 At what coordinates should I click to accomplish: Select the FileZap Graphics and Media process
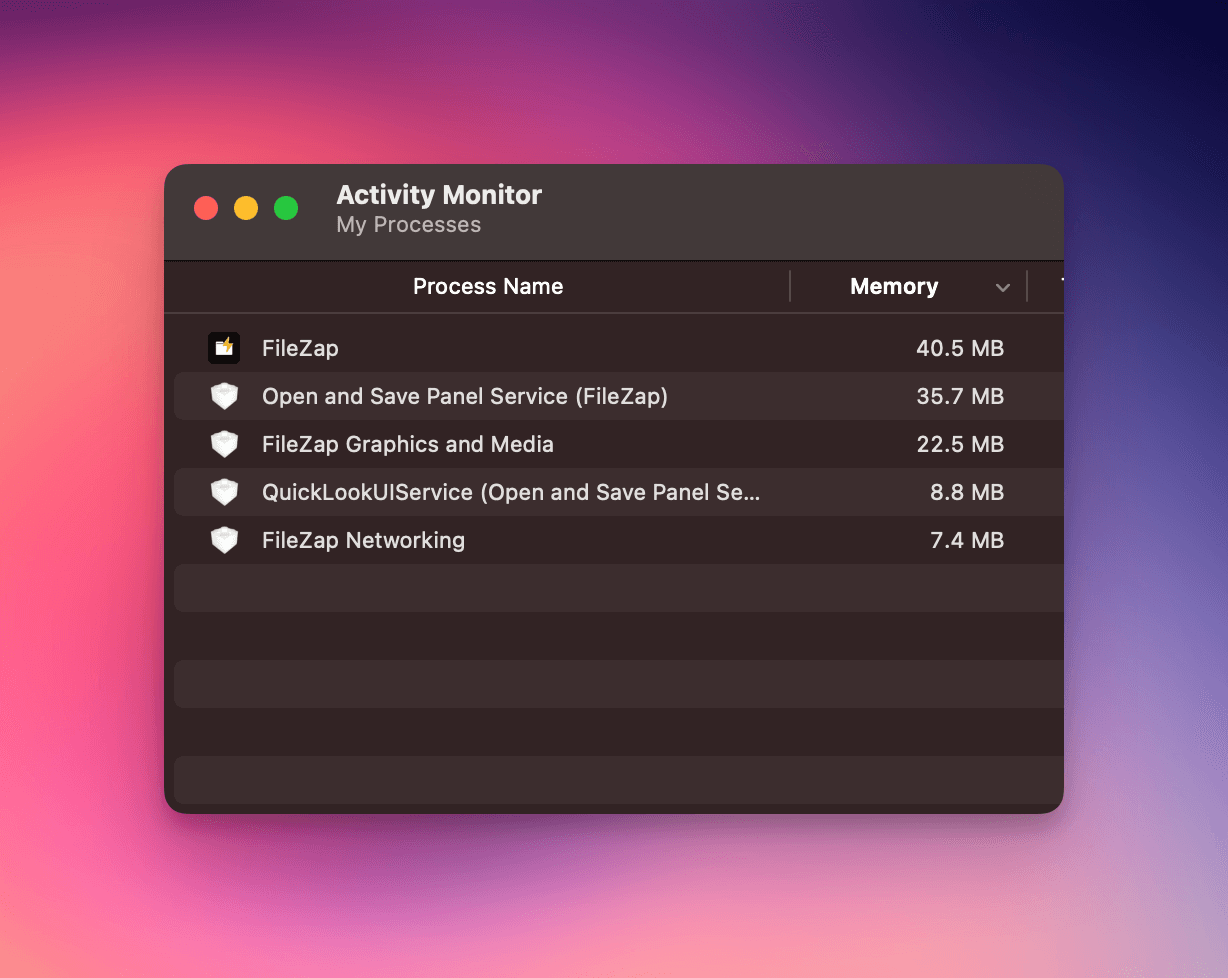(408, 444)
